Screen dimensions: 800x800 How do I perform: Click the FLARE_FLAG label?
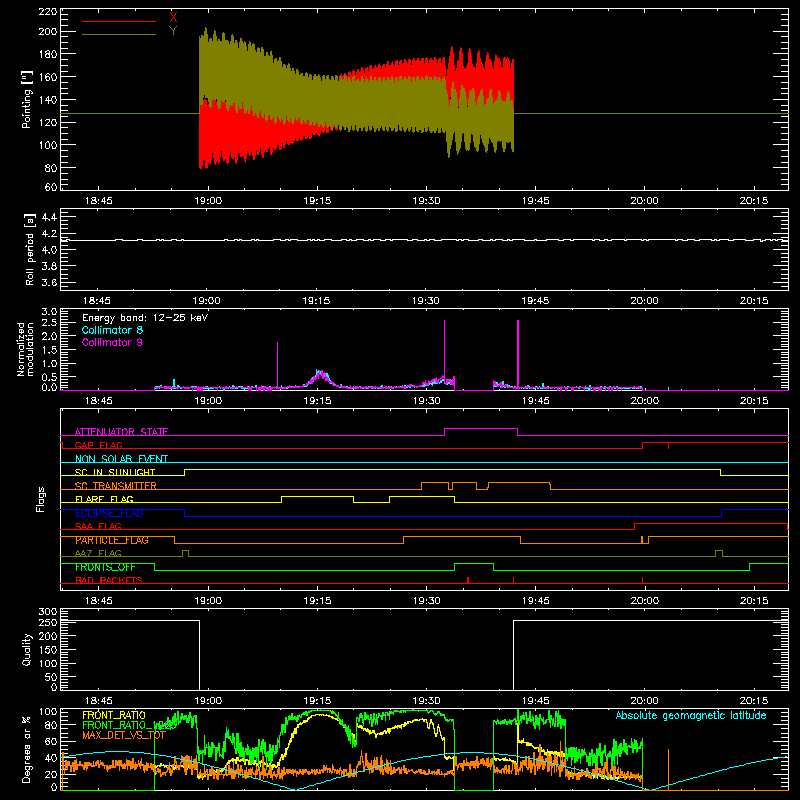[x=104, y=499]
